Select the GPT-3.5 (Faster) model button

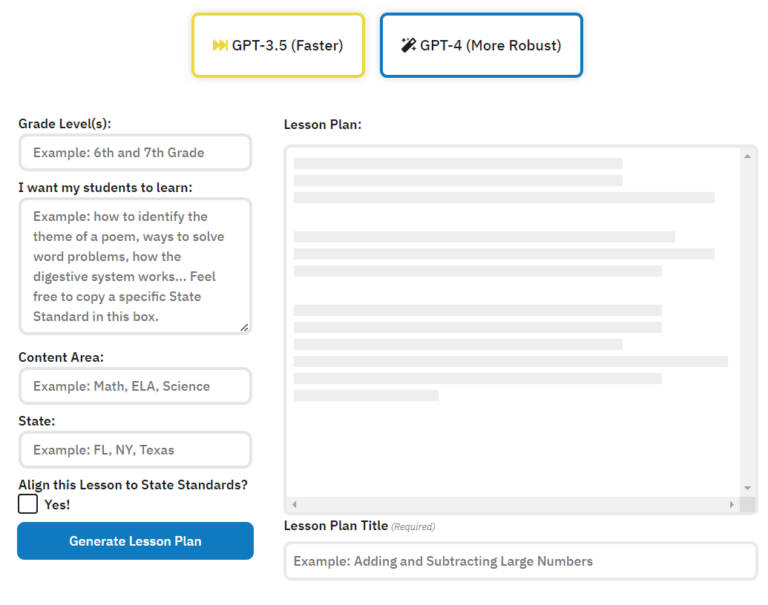pos(278,45)
